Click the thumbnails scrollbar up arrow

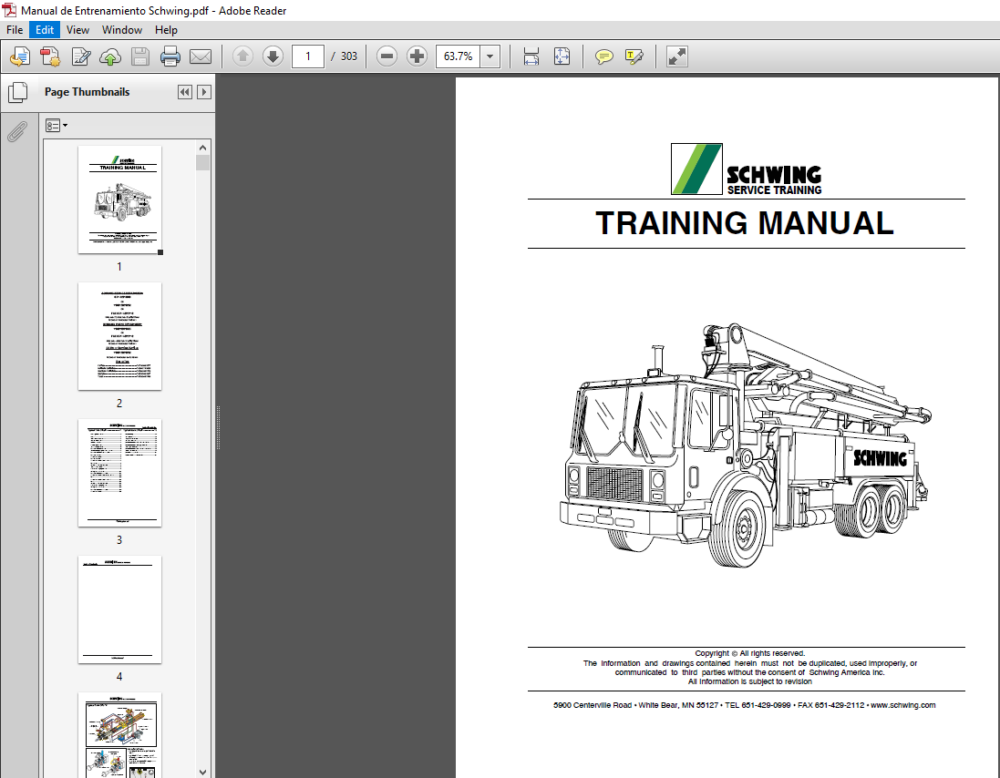click(203, 147)
